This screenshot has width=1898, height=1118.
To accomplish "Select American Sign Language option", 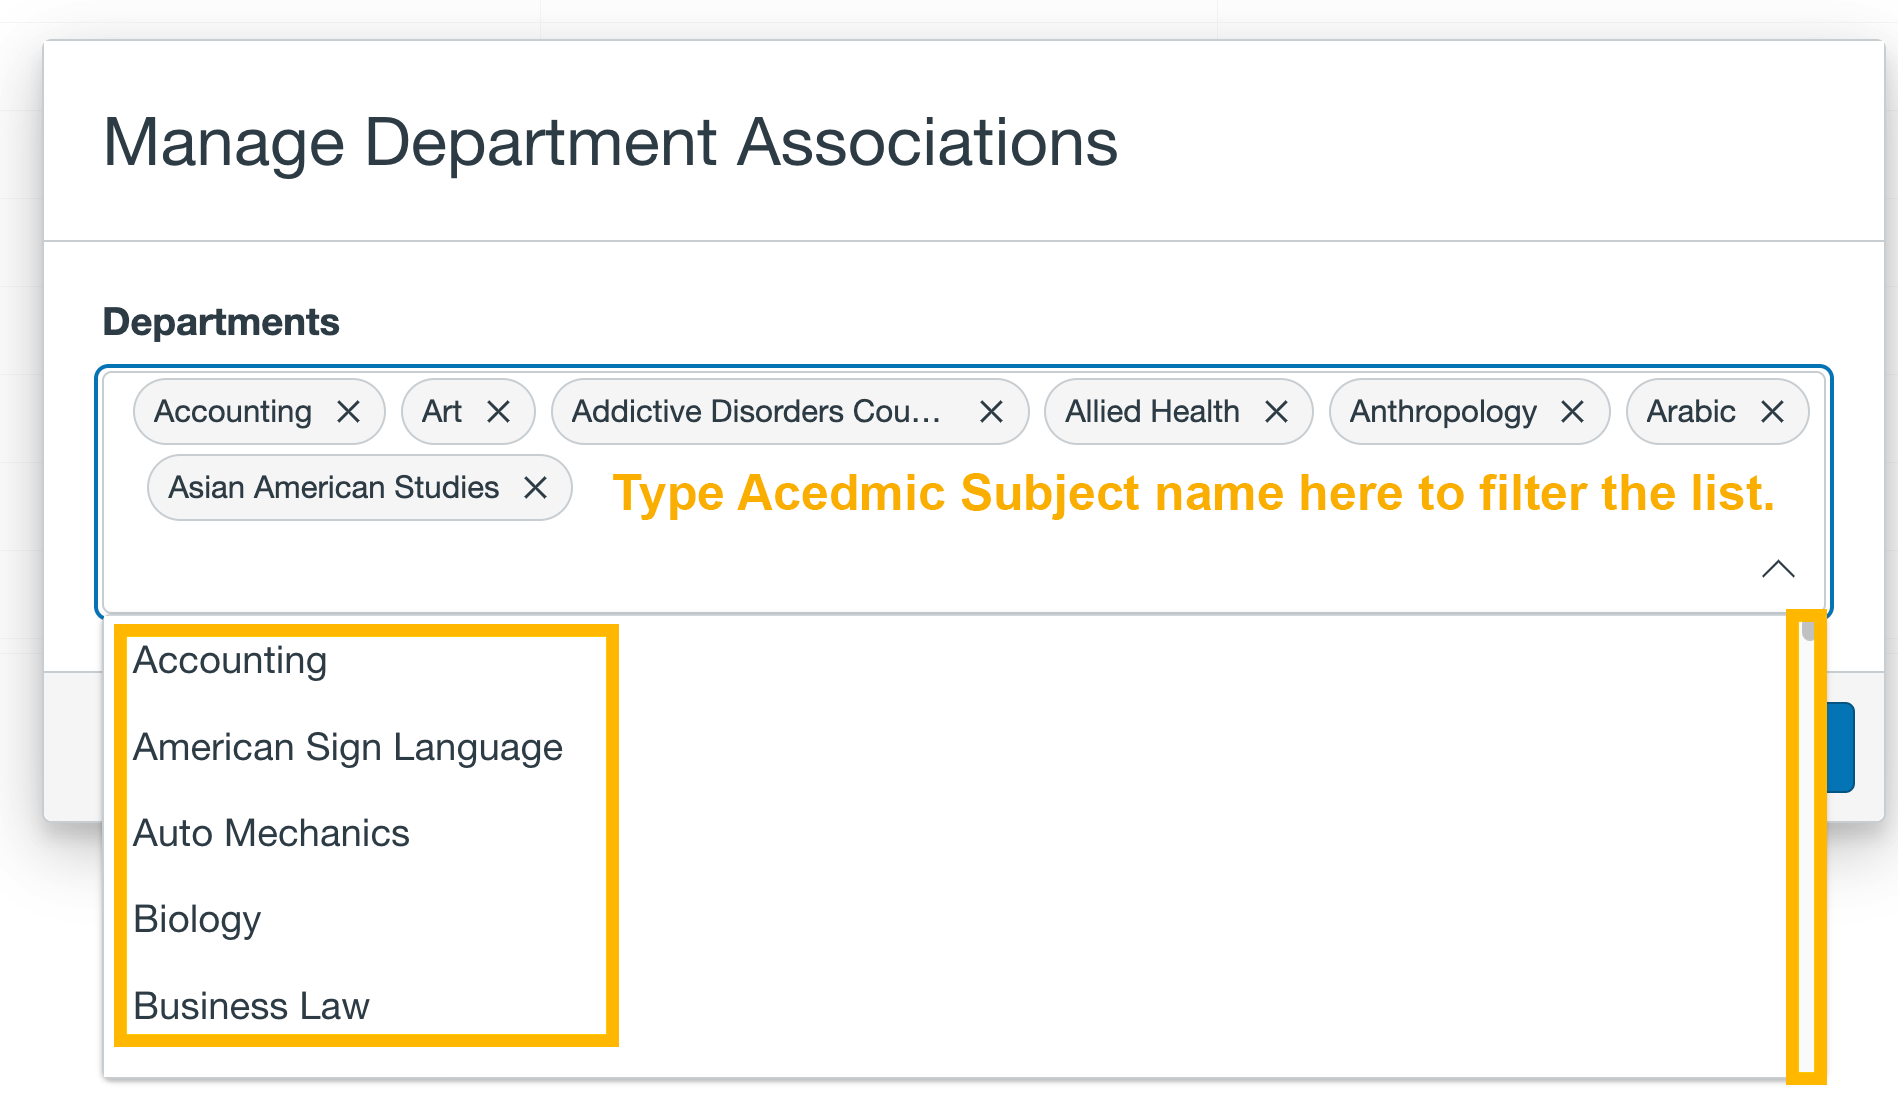I will 347,748.
